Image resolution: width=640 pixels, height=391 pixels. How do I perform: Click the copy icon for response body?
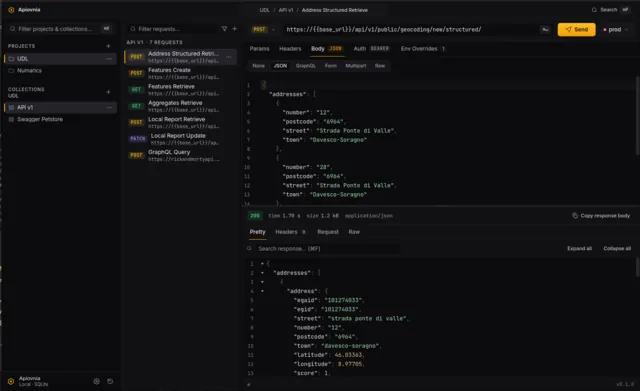click(575, 215)
